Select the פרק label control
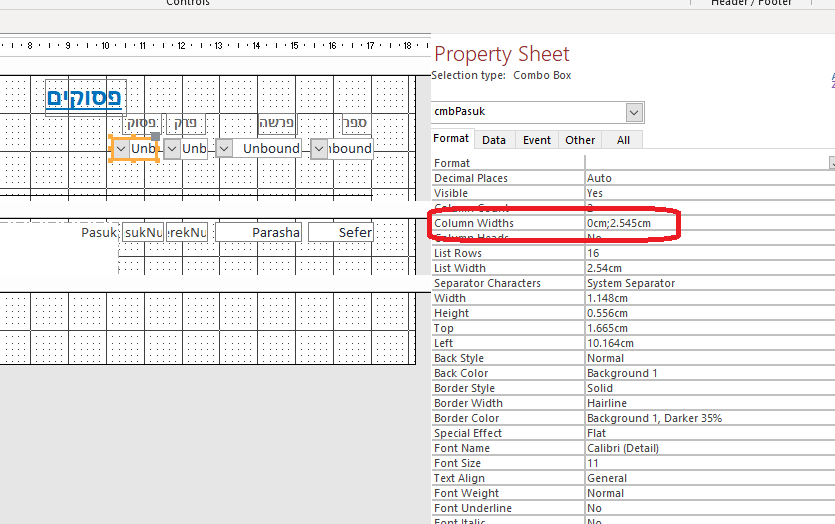This screenshot has width=835, height=524. tap(186, 123)
